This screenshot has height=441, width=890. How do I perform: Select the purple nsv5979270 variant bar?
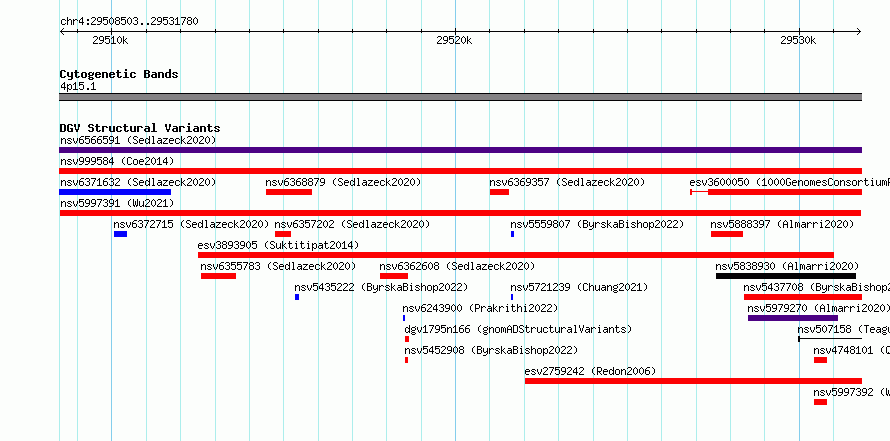pyautogui.click(x=793, y=318)
